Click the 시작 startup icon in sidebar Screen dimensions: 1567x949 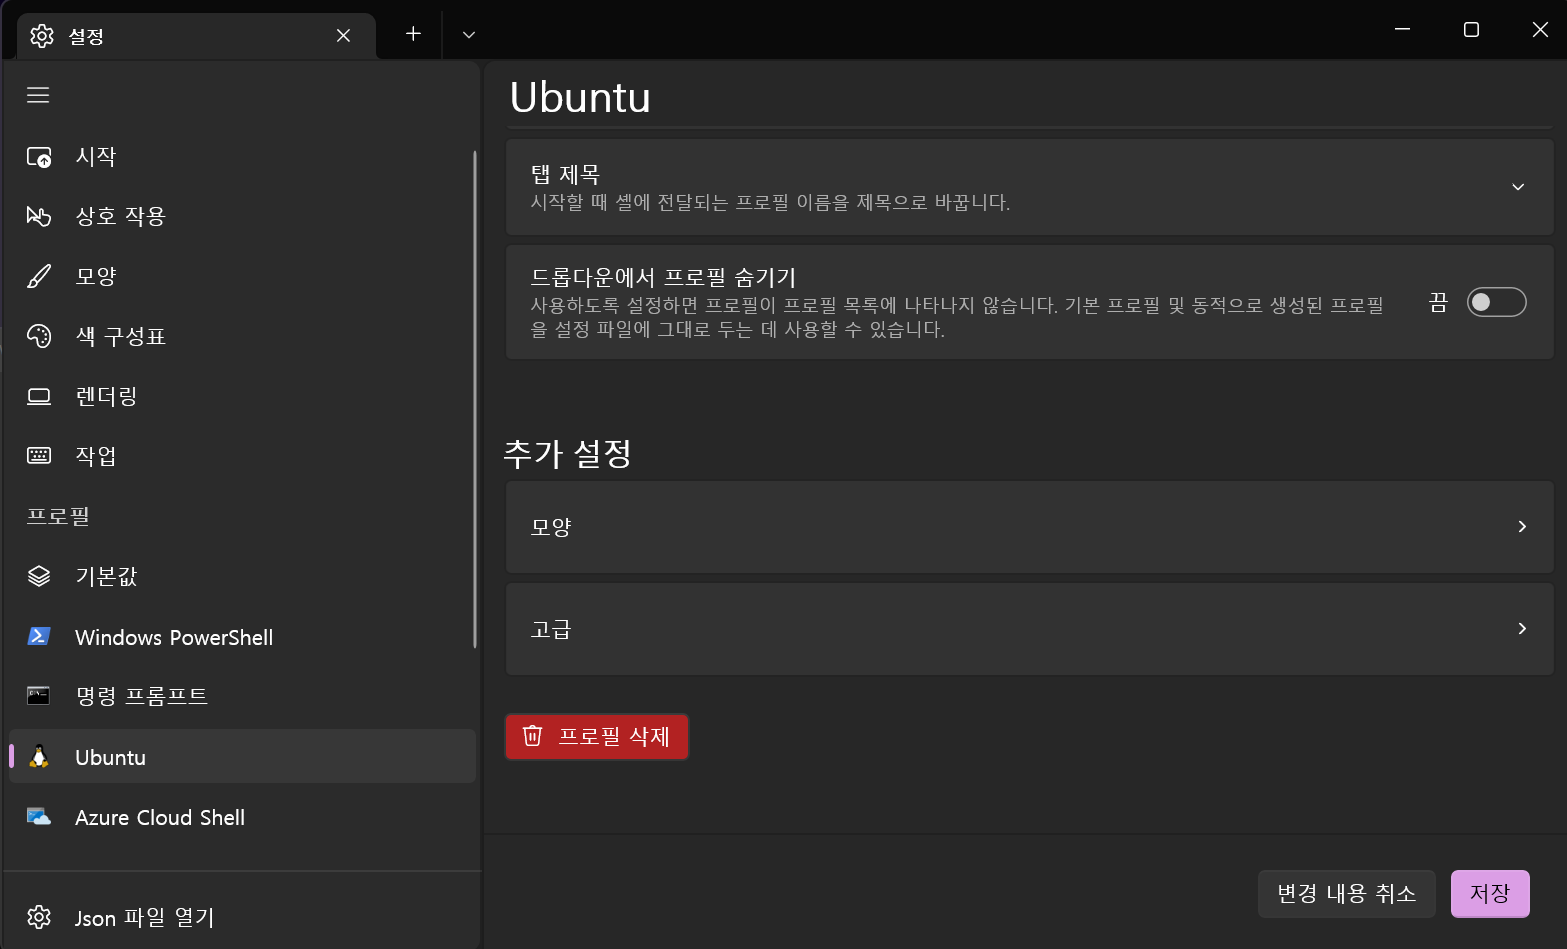pyautogui.click(x=39, y=157)
